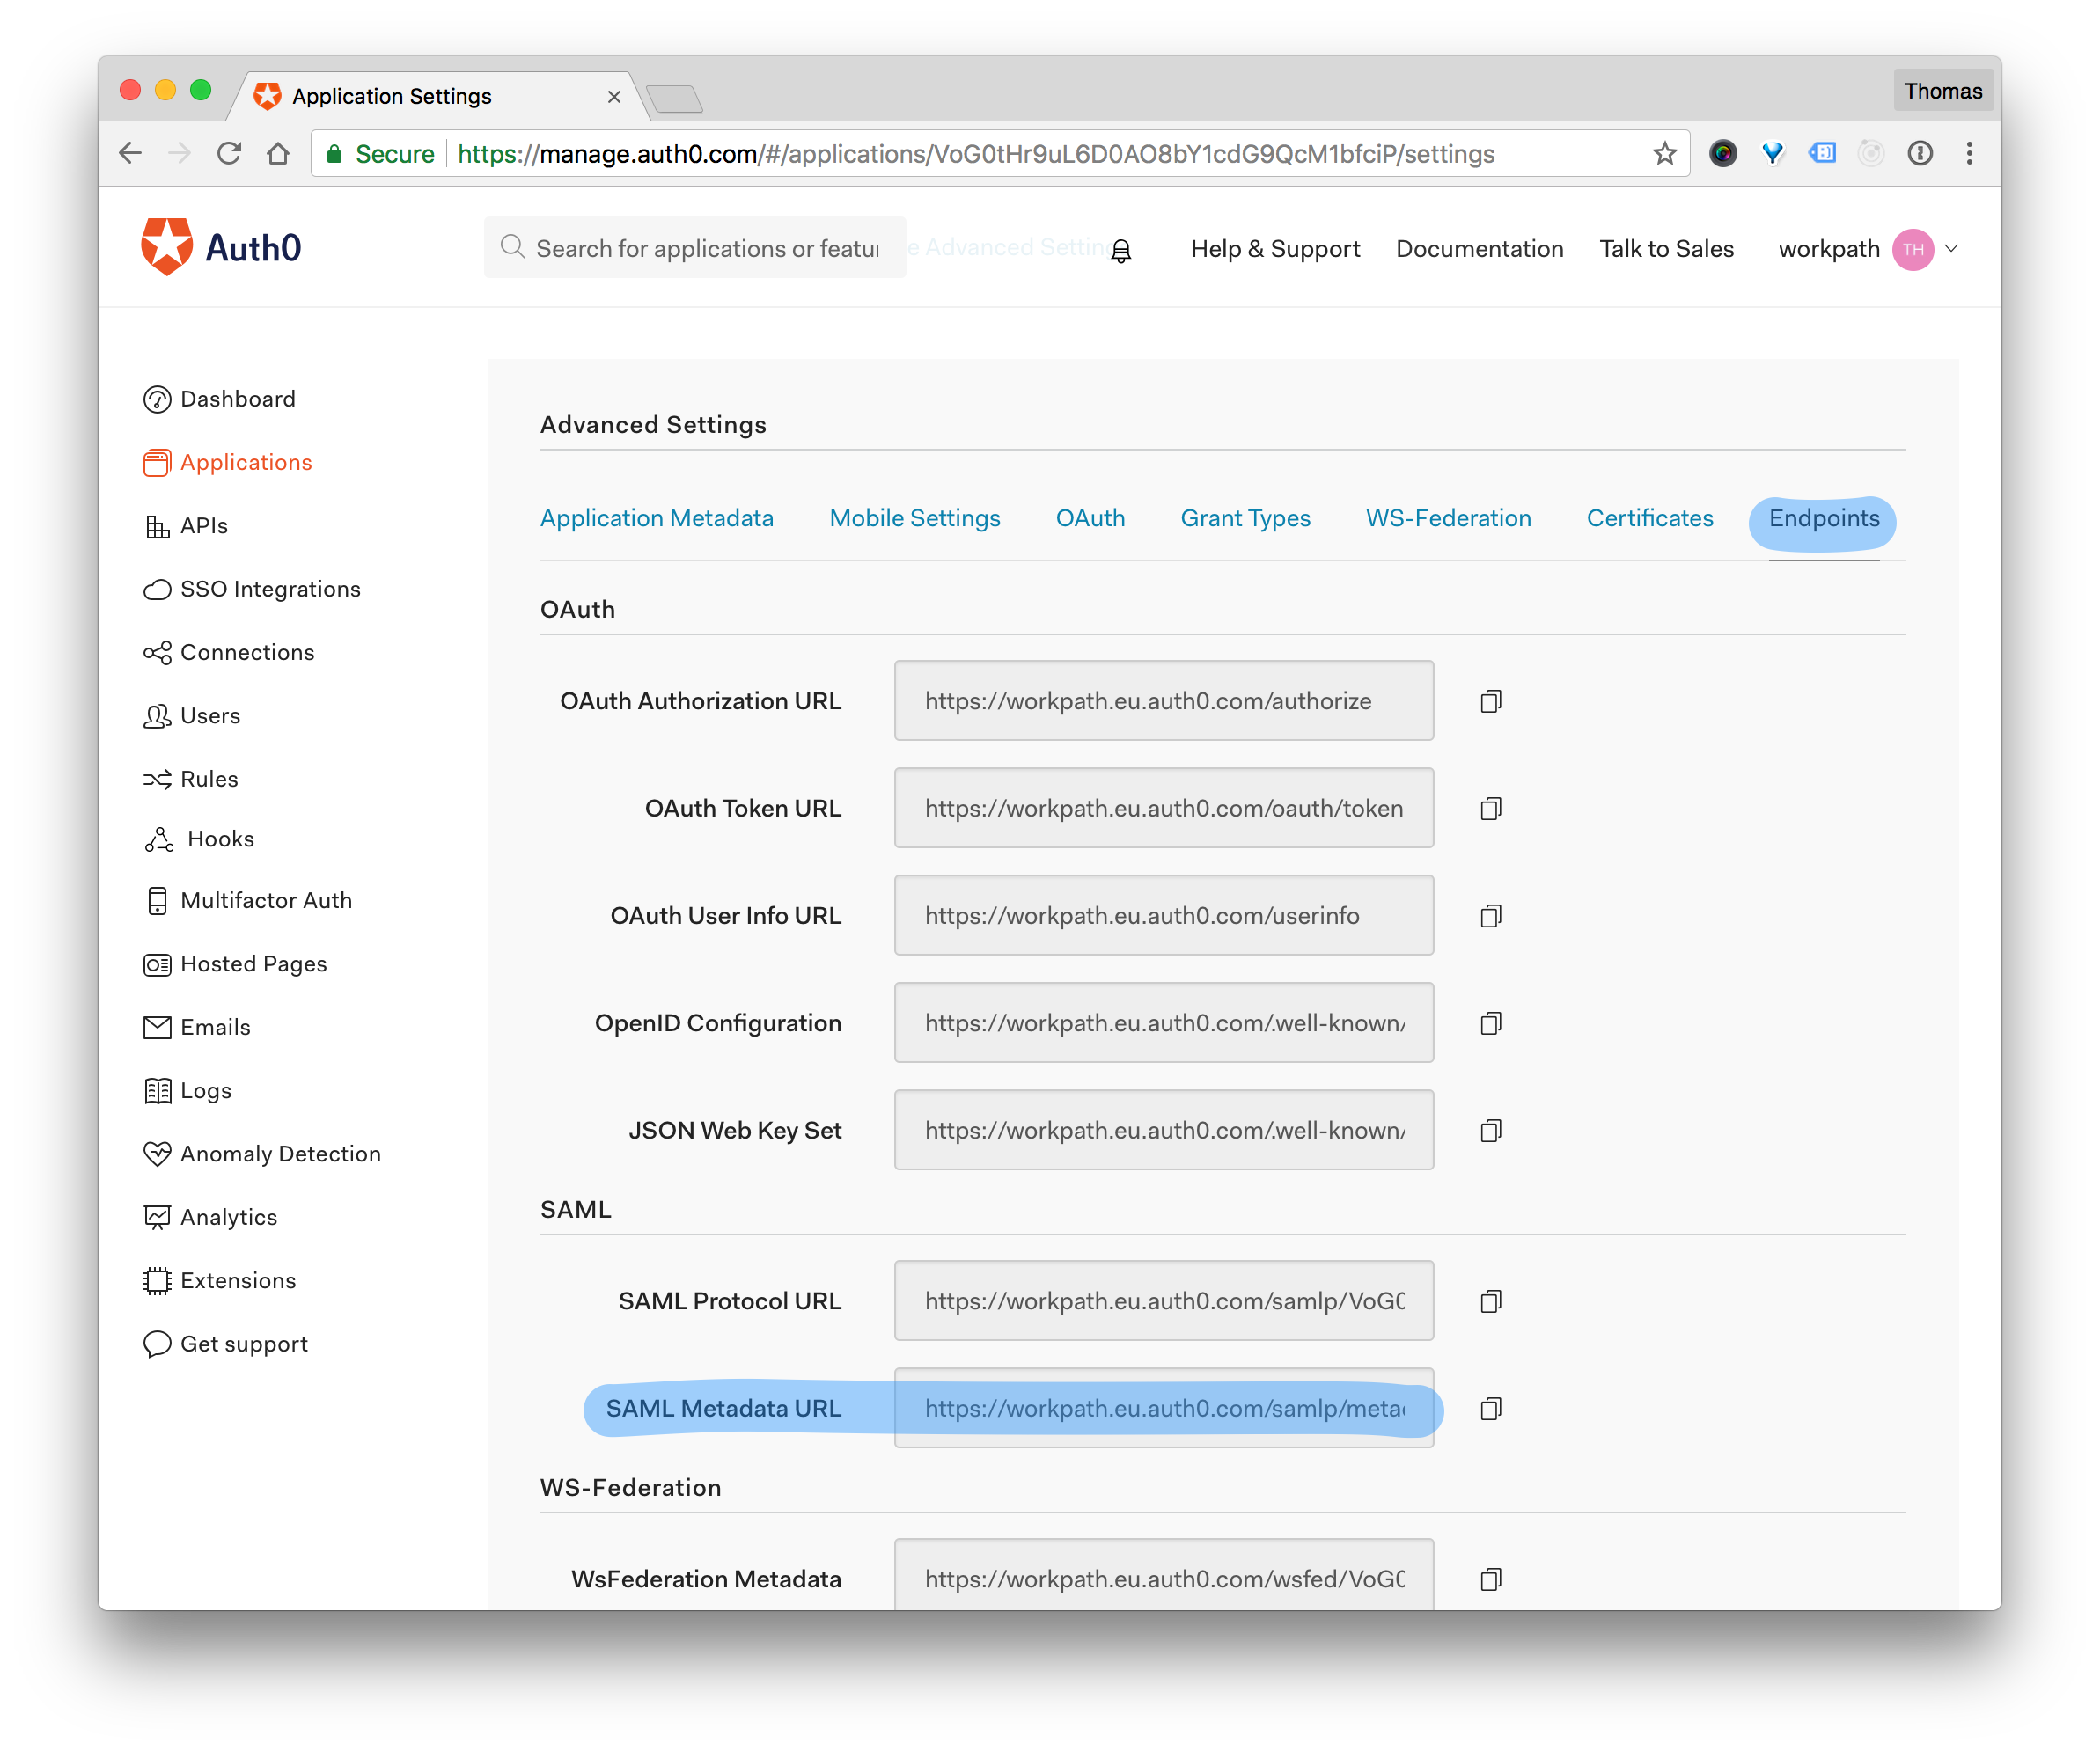Image resolution: width=2100 pixels, height=1751 pixels.
Task: Switch to WS-Federation tab
Action: point(1448,518)
